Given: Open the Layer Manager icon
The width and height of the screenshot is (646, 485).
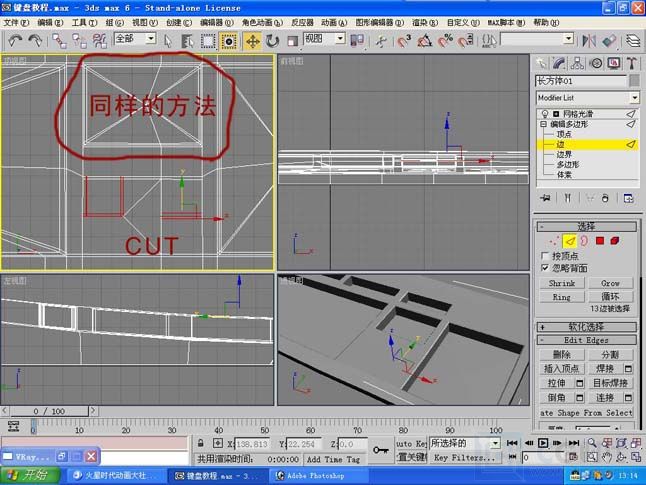Looking at the screenshot, I should pyautogui.click(x=633, y=40).
